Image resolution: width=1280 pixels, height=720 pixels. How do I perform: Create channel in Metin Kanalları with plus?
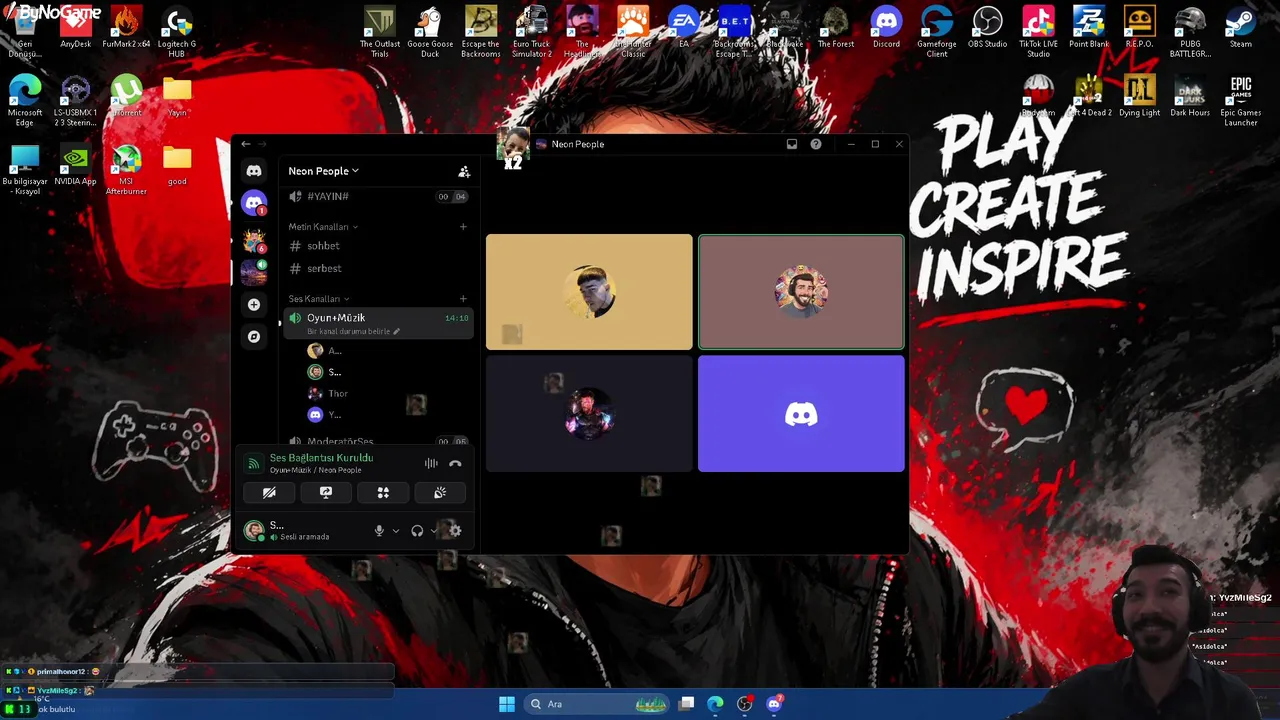point(463,227)
